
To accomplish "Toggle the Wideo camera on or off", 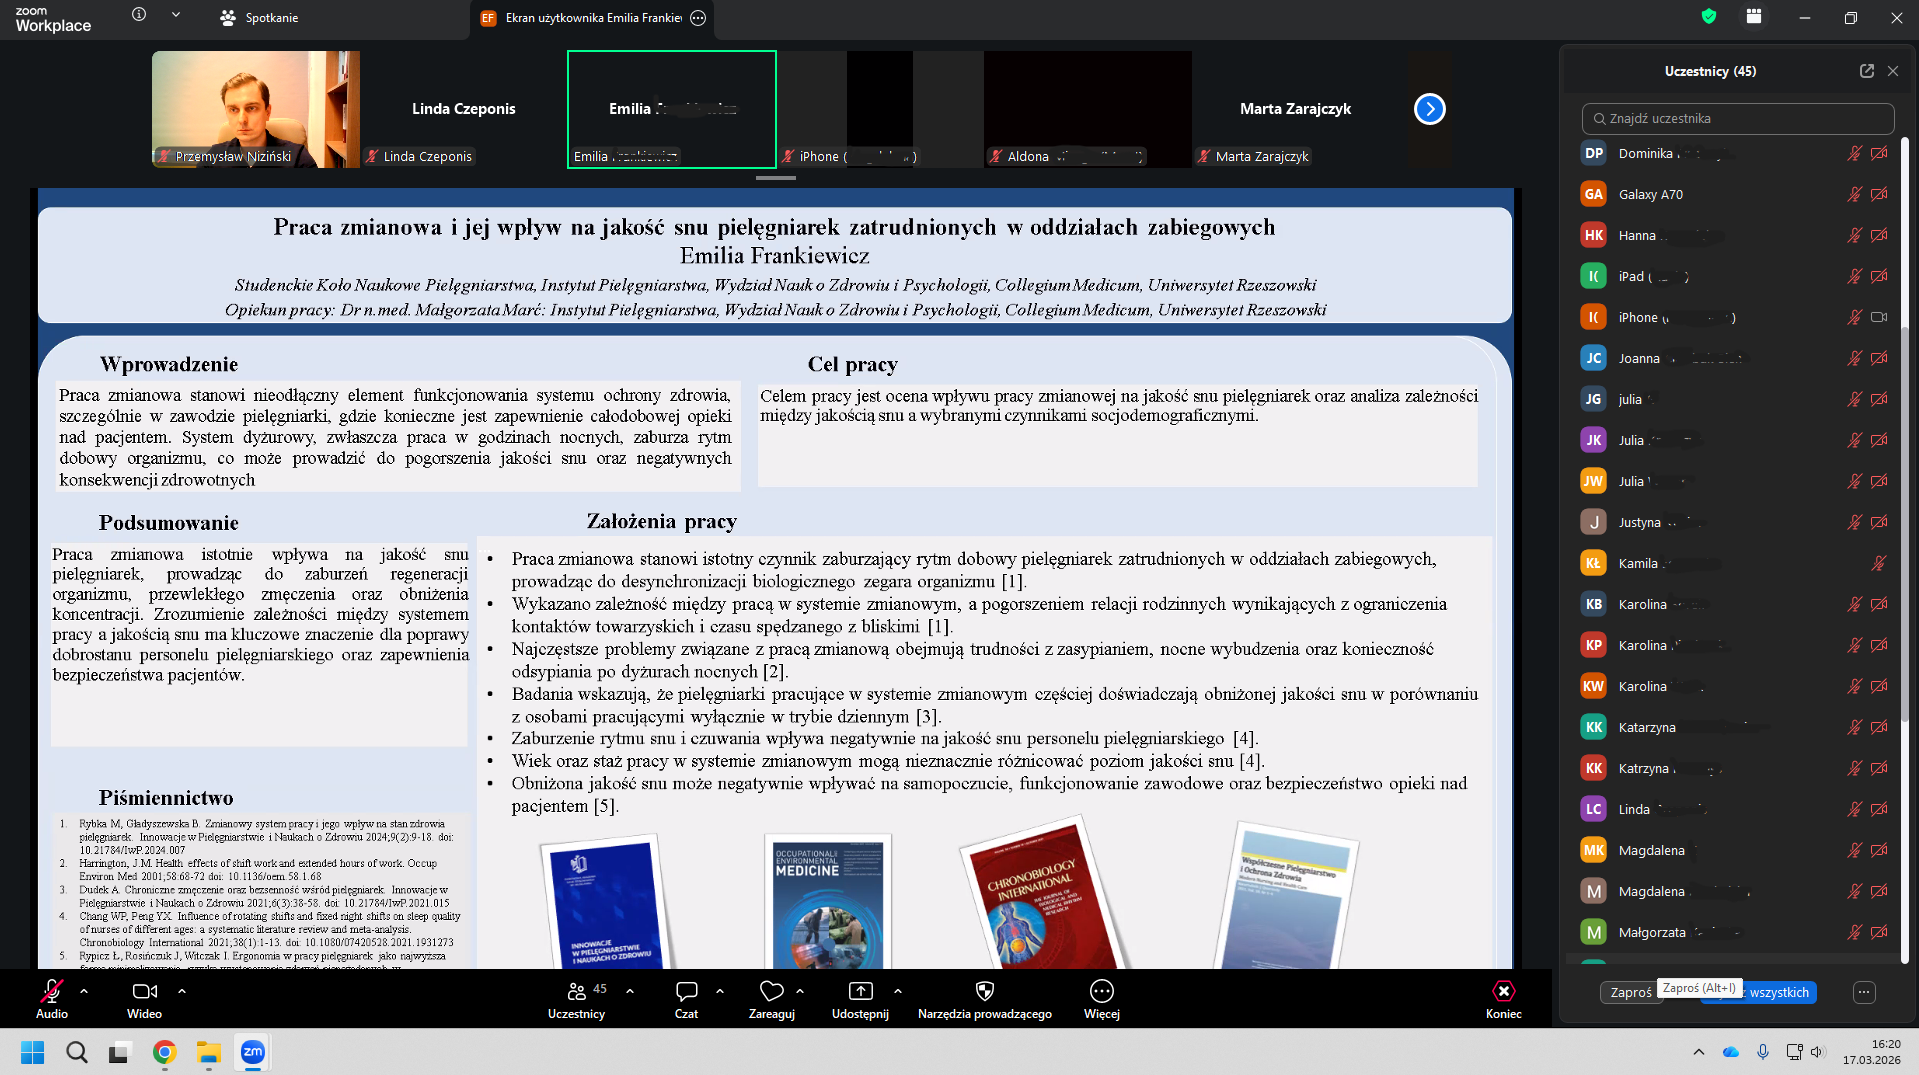I will [144, 992].
